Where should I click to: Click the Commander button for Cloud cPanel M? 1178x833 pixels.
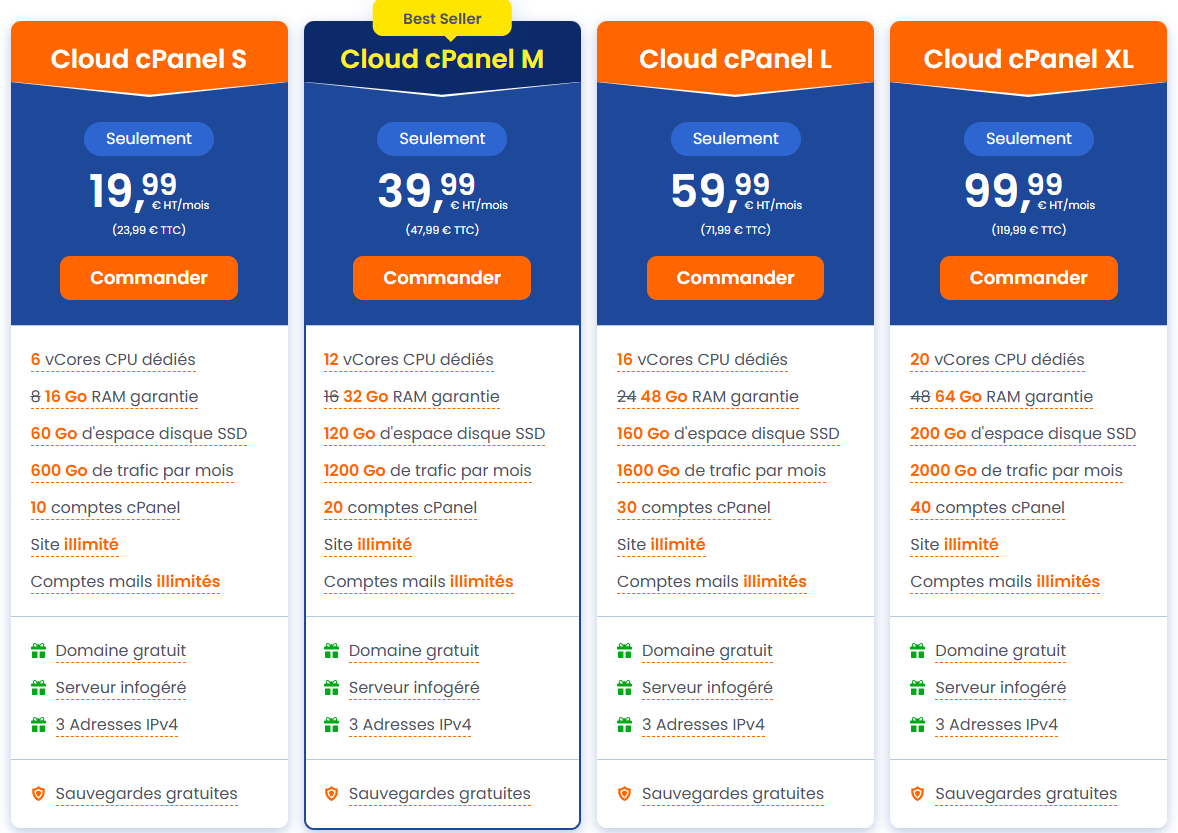tap(442, 277)
